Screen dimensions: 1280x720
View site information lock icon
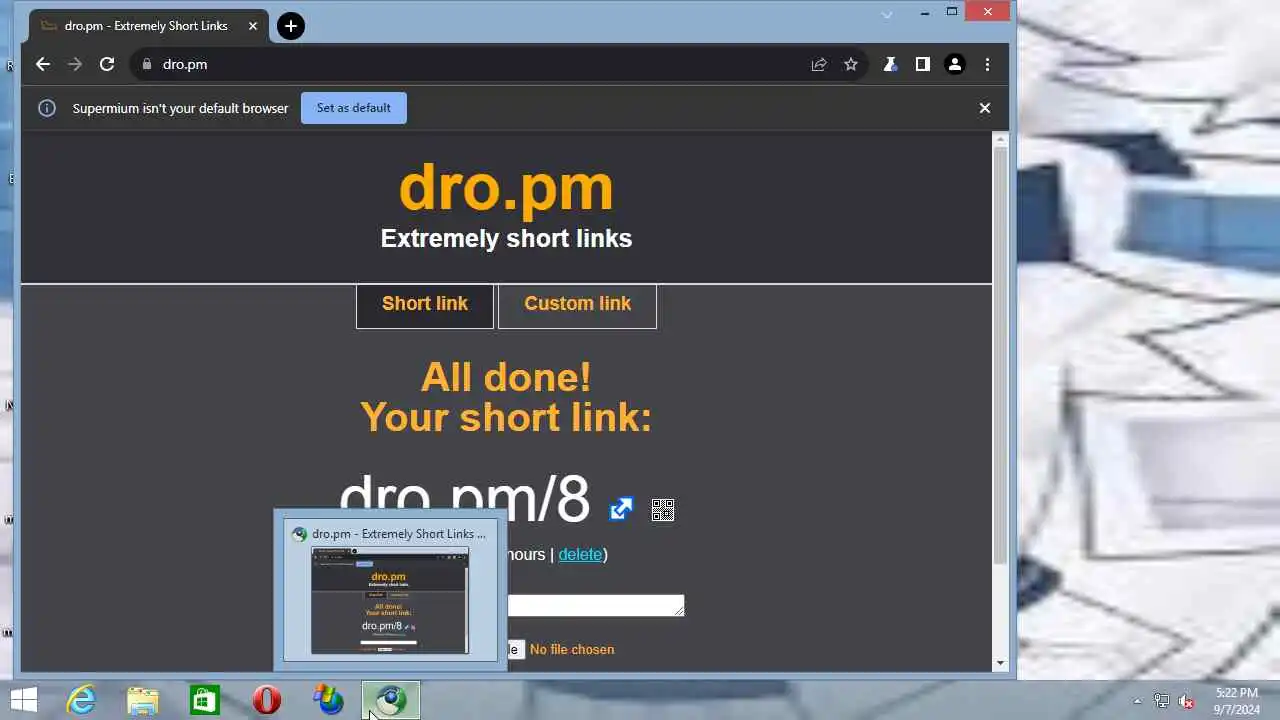coord(147,64)
